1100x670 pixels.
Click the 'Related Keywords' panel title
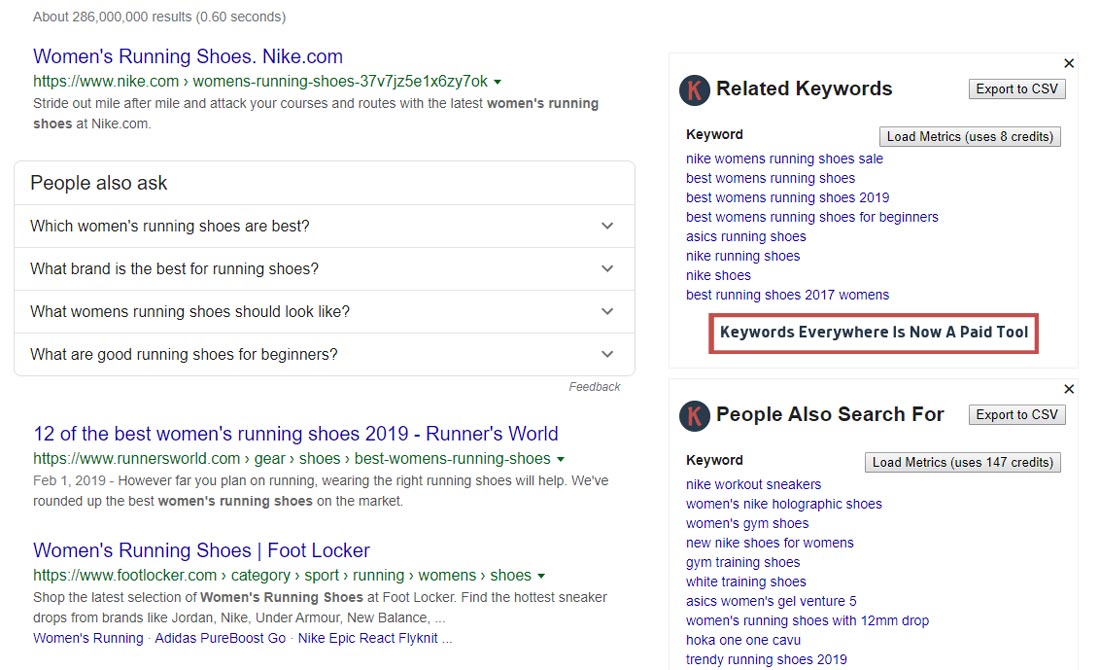[804, 88]
